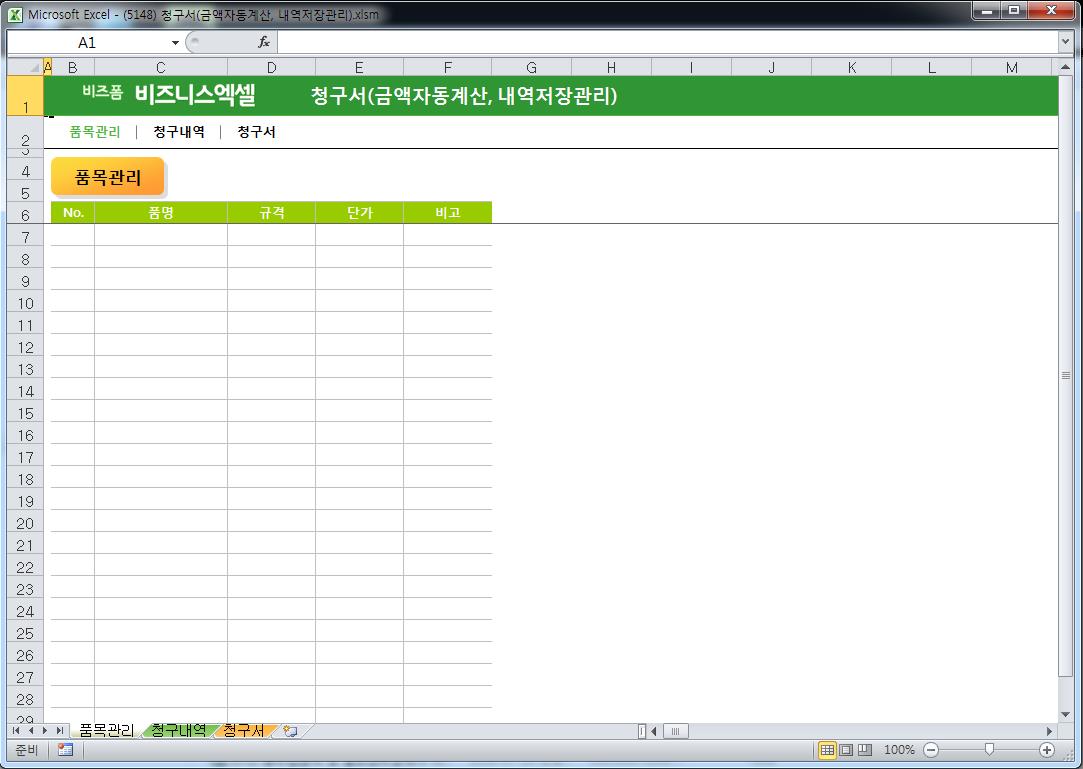The image size is (1083, 769).
Task: Switch to Normal view icon
Action: [x=827, y=750]
